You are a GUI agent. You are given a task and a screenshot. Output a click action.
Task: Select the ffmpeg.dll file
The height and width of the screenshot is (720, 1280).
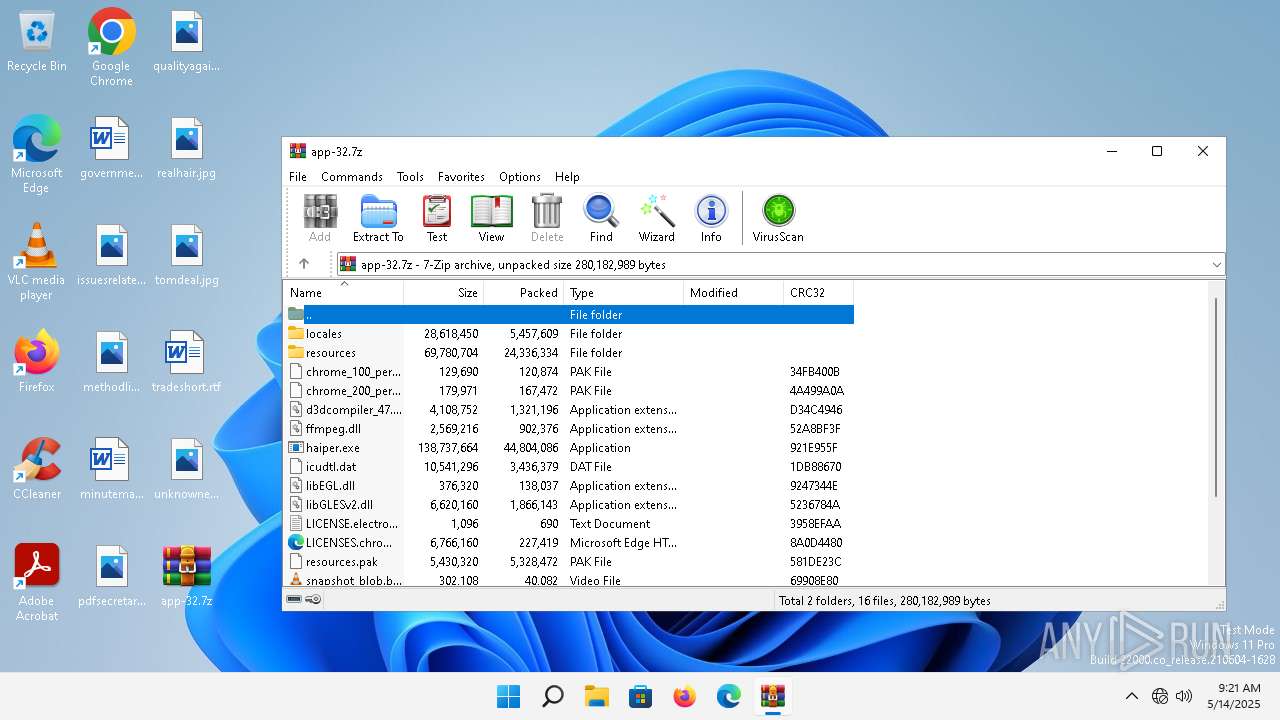pos(569,429)
